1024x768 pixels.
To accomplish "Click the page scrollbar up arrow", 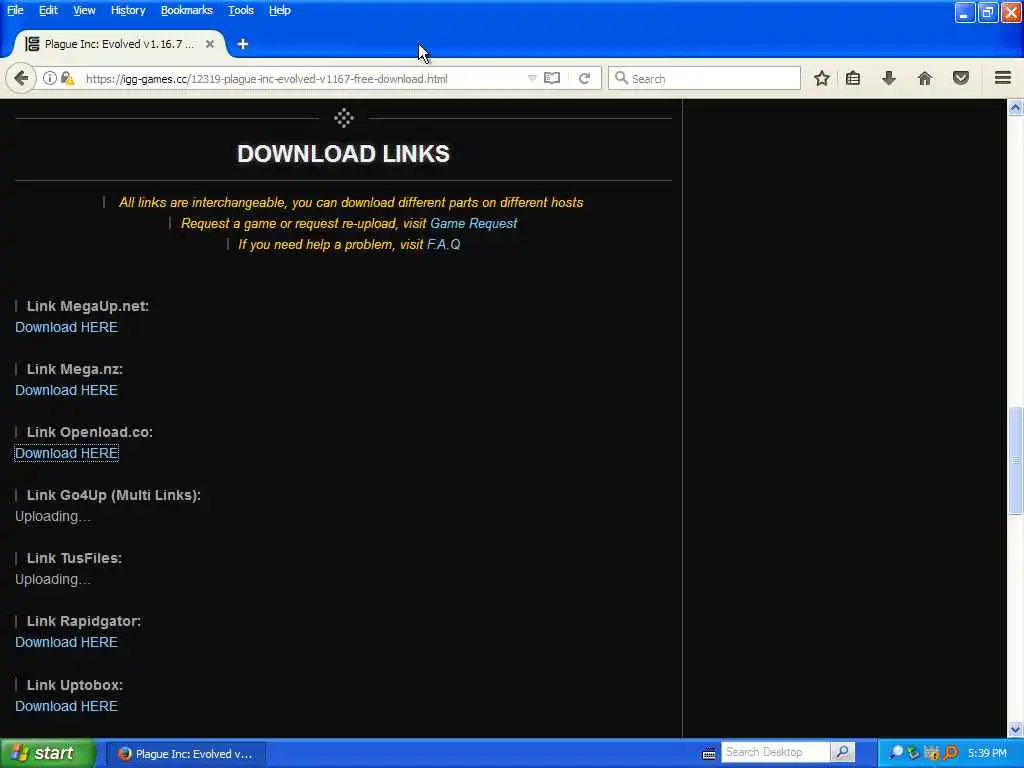I will pyautogui.click(x=1016, y=107).
